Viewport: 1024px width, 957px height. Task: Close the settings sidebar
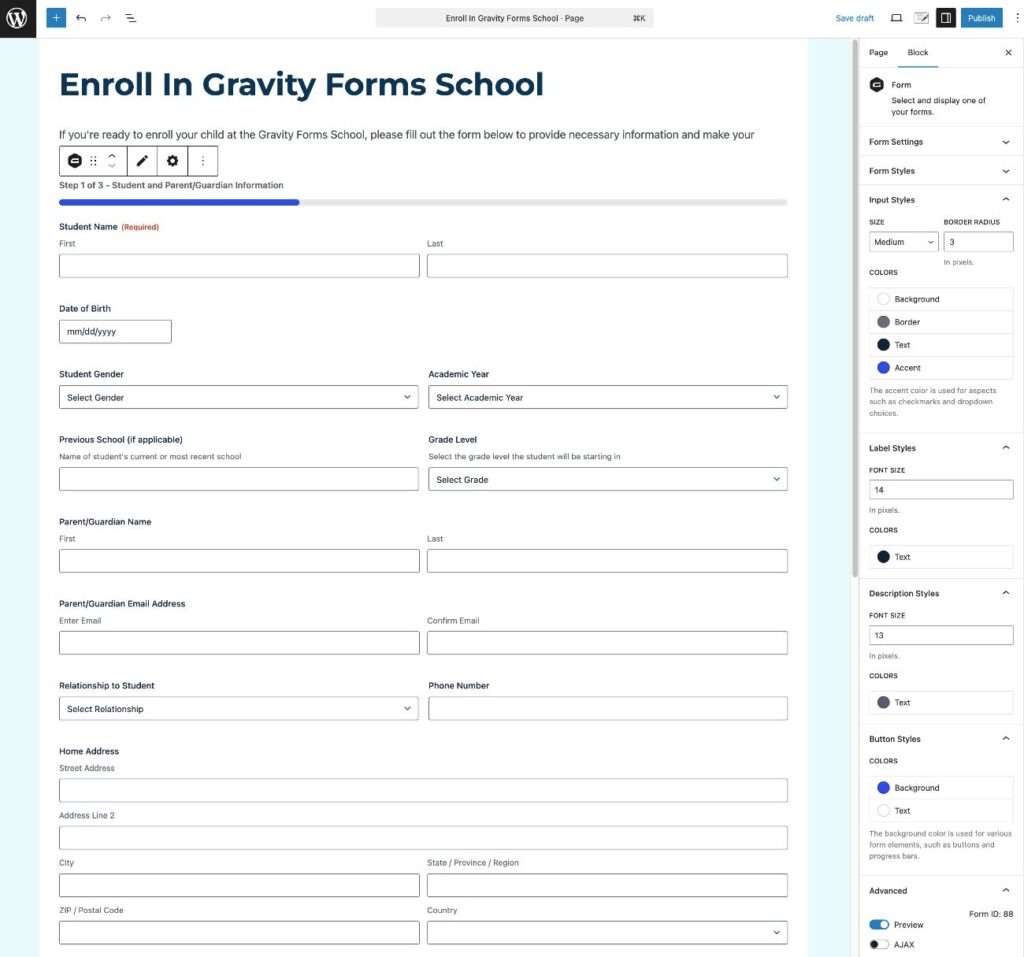pyautogui.click(x=1008, y=52)
